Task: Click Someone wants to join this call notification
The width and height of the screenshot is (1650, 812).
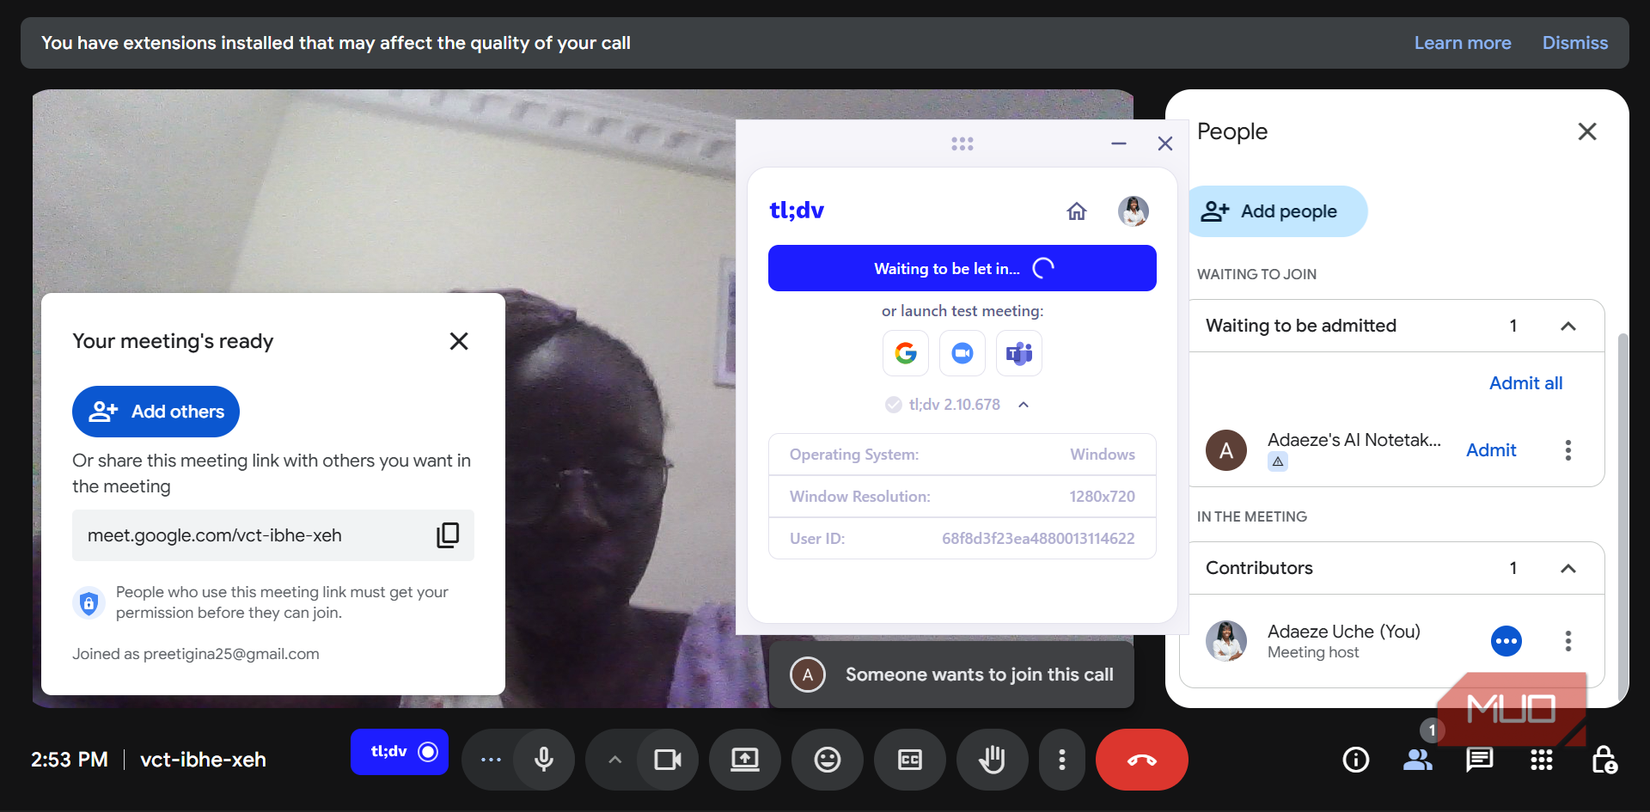Action: [952, 675]
